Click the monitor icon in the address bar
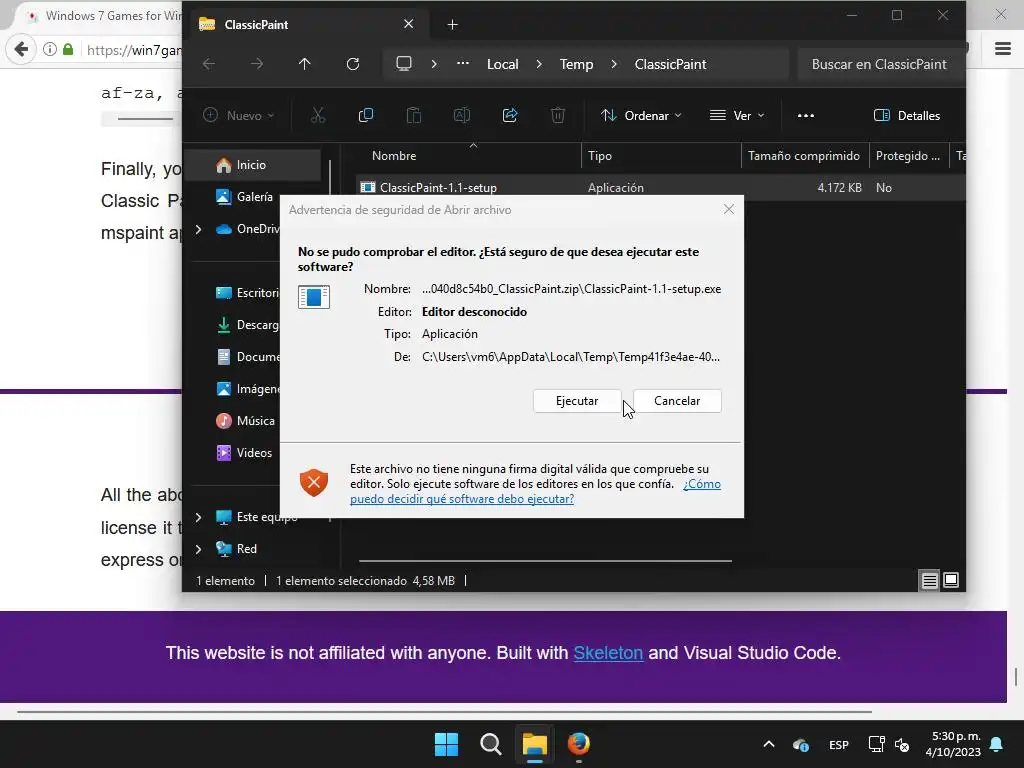The width and height of the screenshot is (1024, 768). (404, 64)
